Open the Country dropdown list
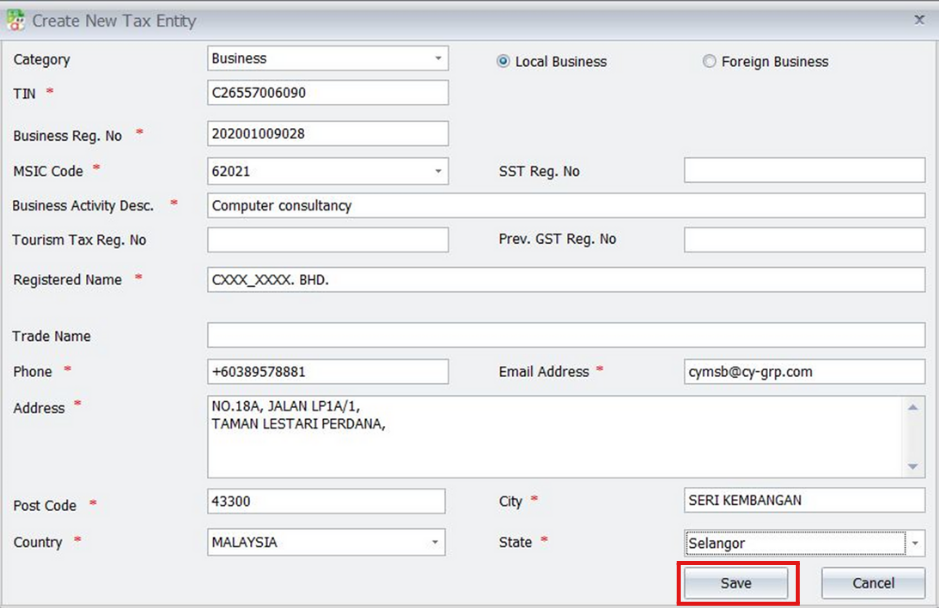940x609 pixels. point(434,543)
